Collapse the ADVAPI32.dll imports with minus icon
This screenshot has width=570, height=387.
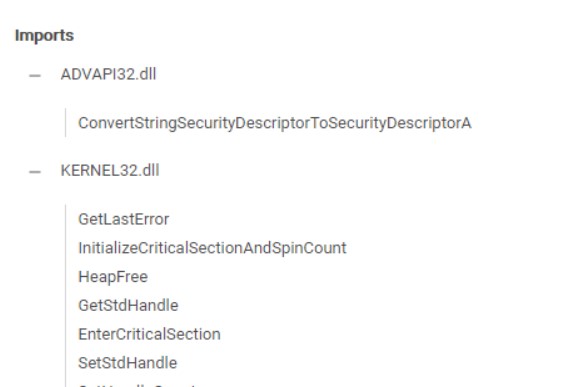click(35, 76)
